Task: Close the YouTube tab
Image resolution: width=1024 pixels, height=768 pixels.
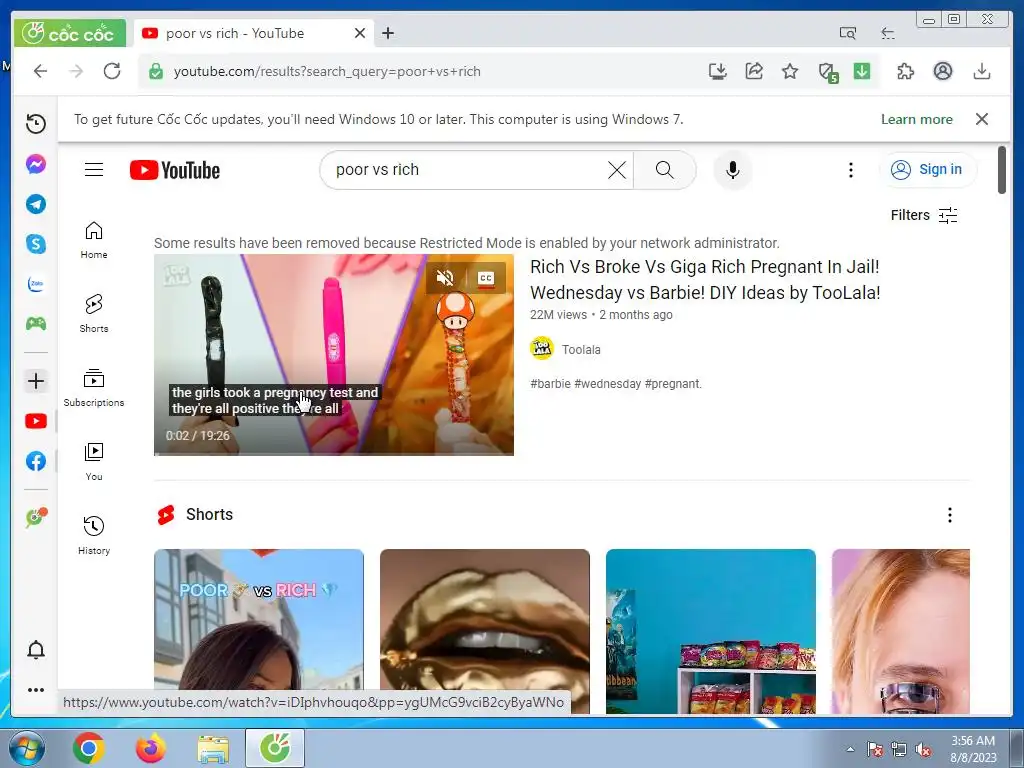Action: coord(360,33)
